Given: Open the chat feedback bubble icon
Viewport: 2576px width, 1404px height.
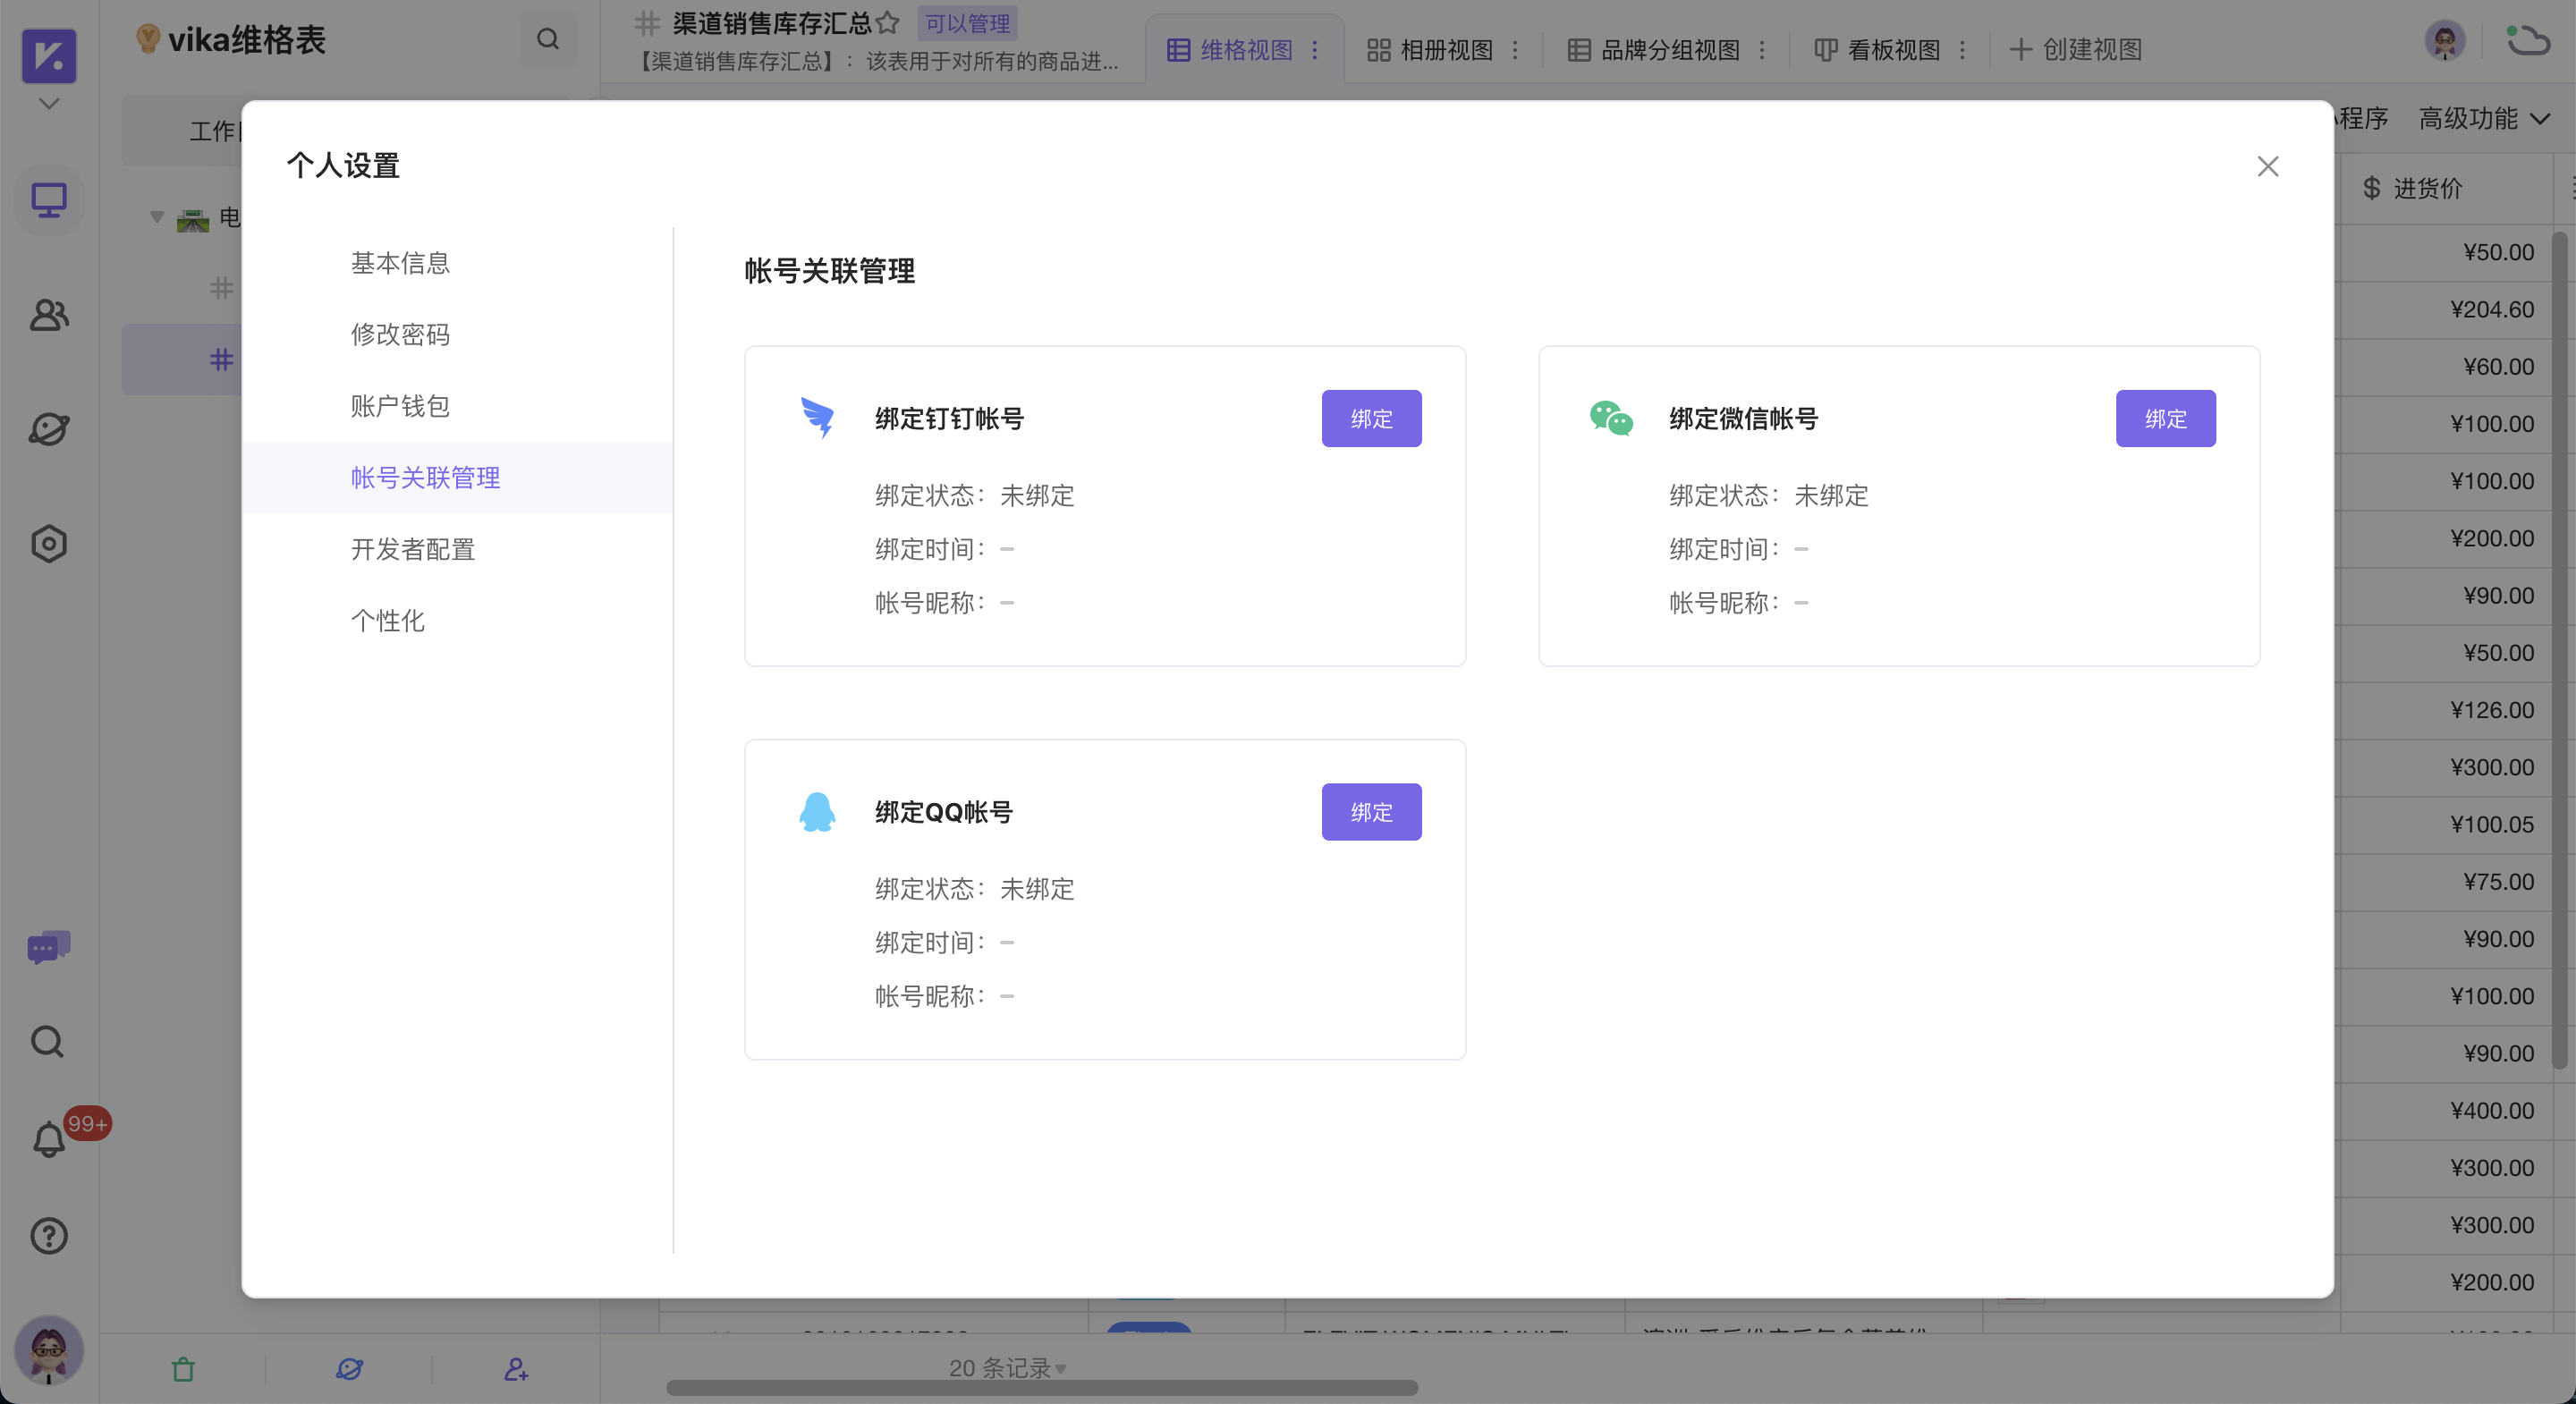Looking at the screenshot, I should click(47, 947).
